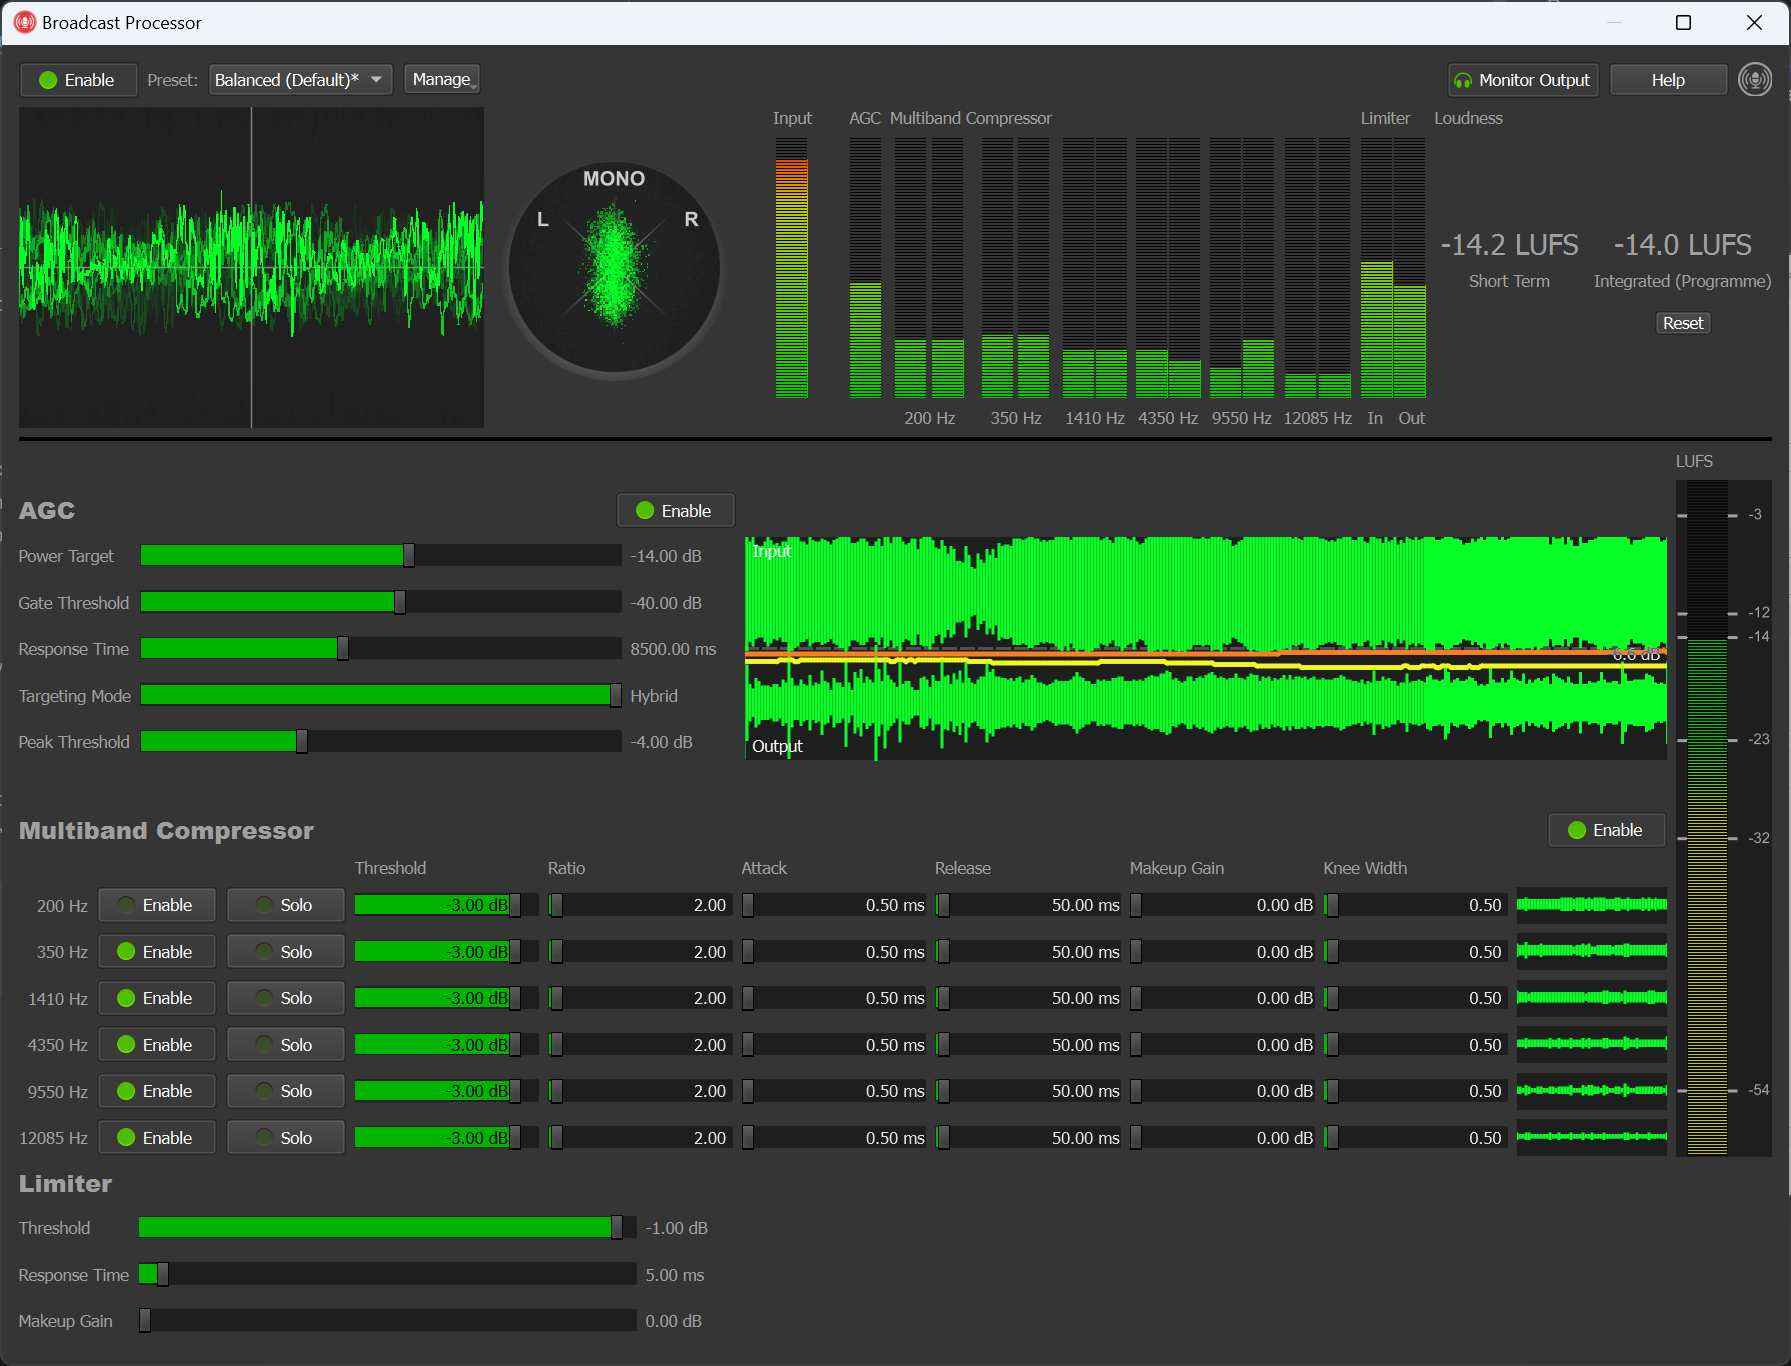Disable the 1410 Hz band
This screenshot has width=1791, height=1366.
(x=156, y=998)
